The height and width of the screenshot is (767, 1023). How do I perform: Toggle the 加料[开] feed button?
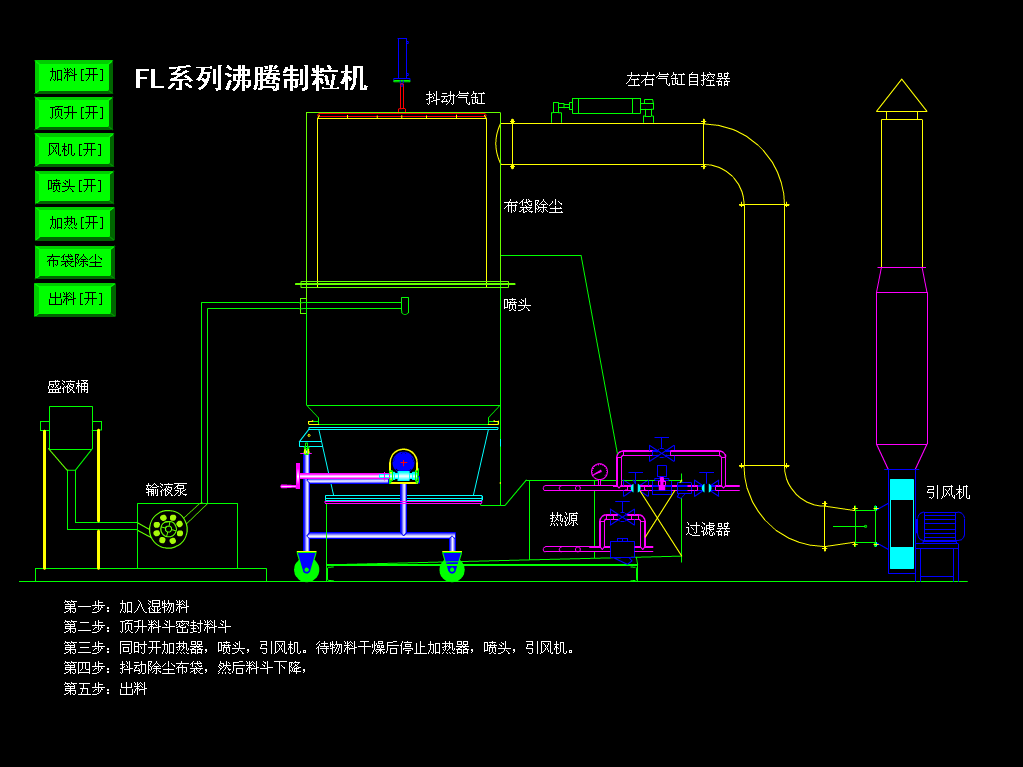[75, 76]
